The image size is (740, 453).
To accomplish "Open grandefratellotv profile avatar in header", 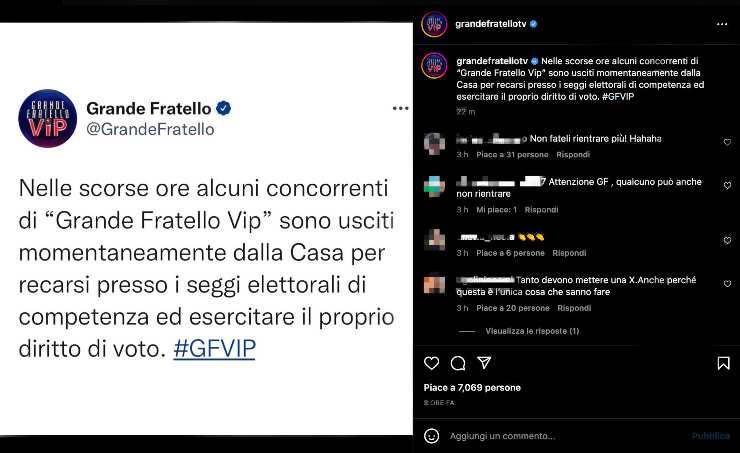I will pos(434,24).
